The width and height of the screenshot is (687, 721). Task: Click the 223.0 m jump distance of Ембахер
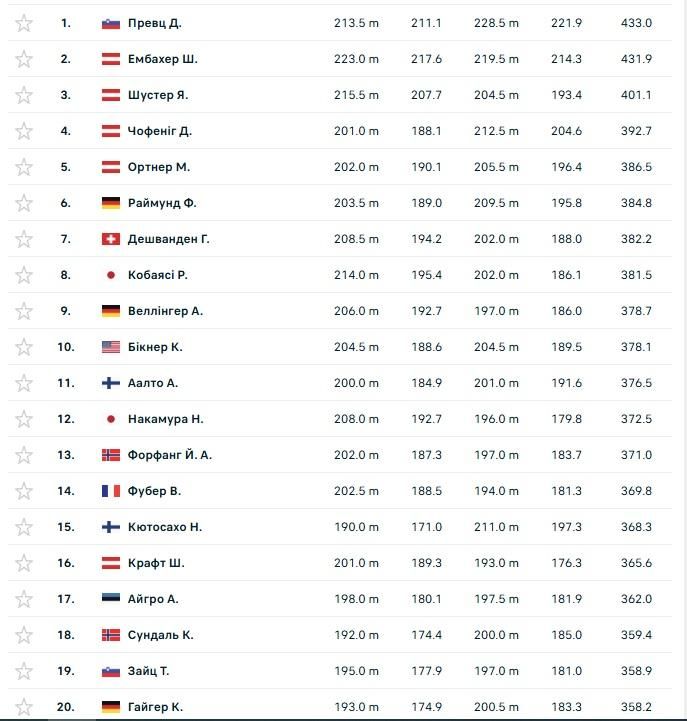click(x=356, y=59)
